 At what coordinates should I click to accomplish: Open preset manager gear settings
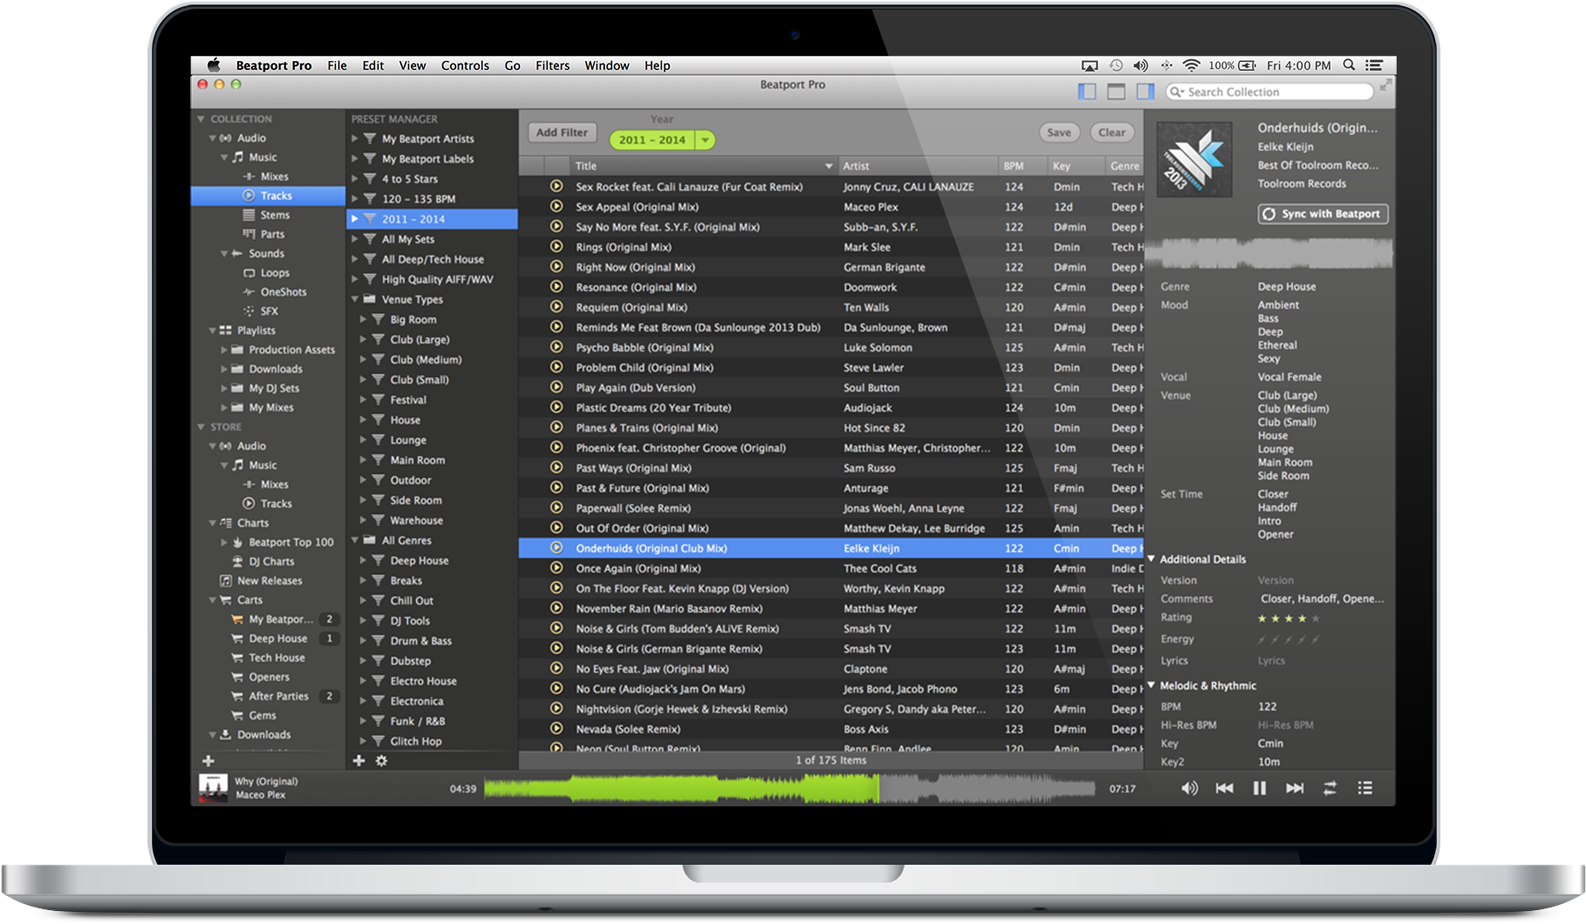pyautogui.click(x=381, y=761)
